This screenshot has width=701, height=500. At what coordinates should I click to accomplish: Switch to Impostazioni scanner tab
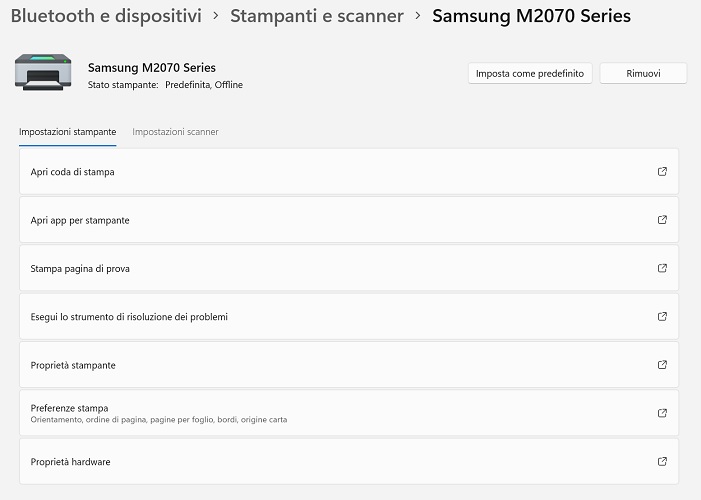[x=175, y=132]
